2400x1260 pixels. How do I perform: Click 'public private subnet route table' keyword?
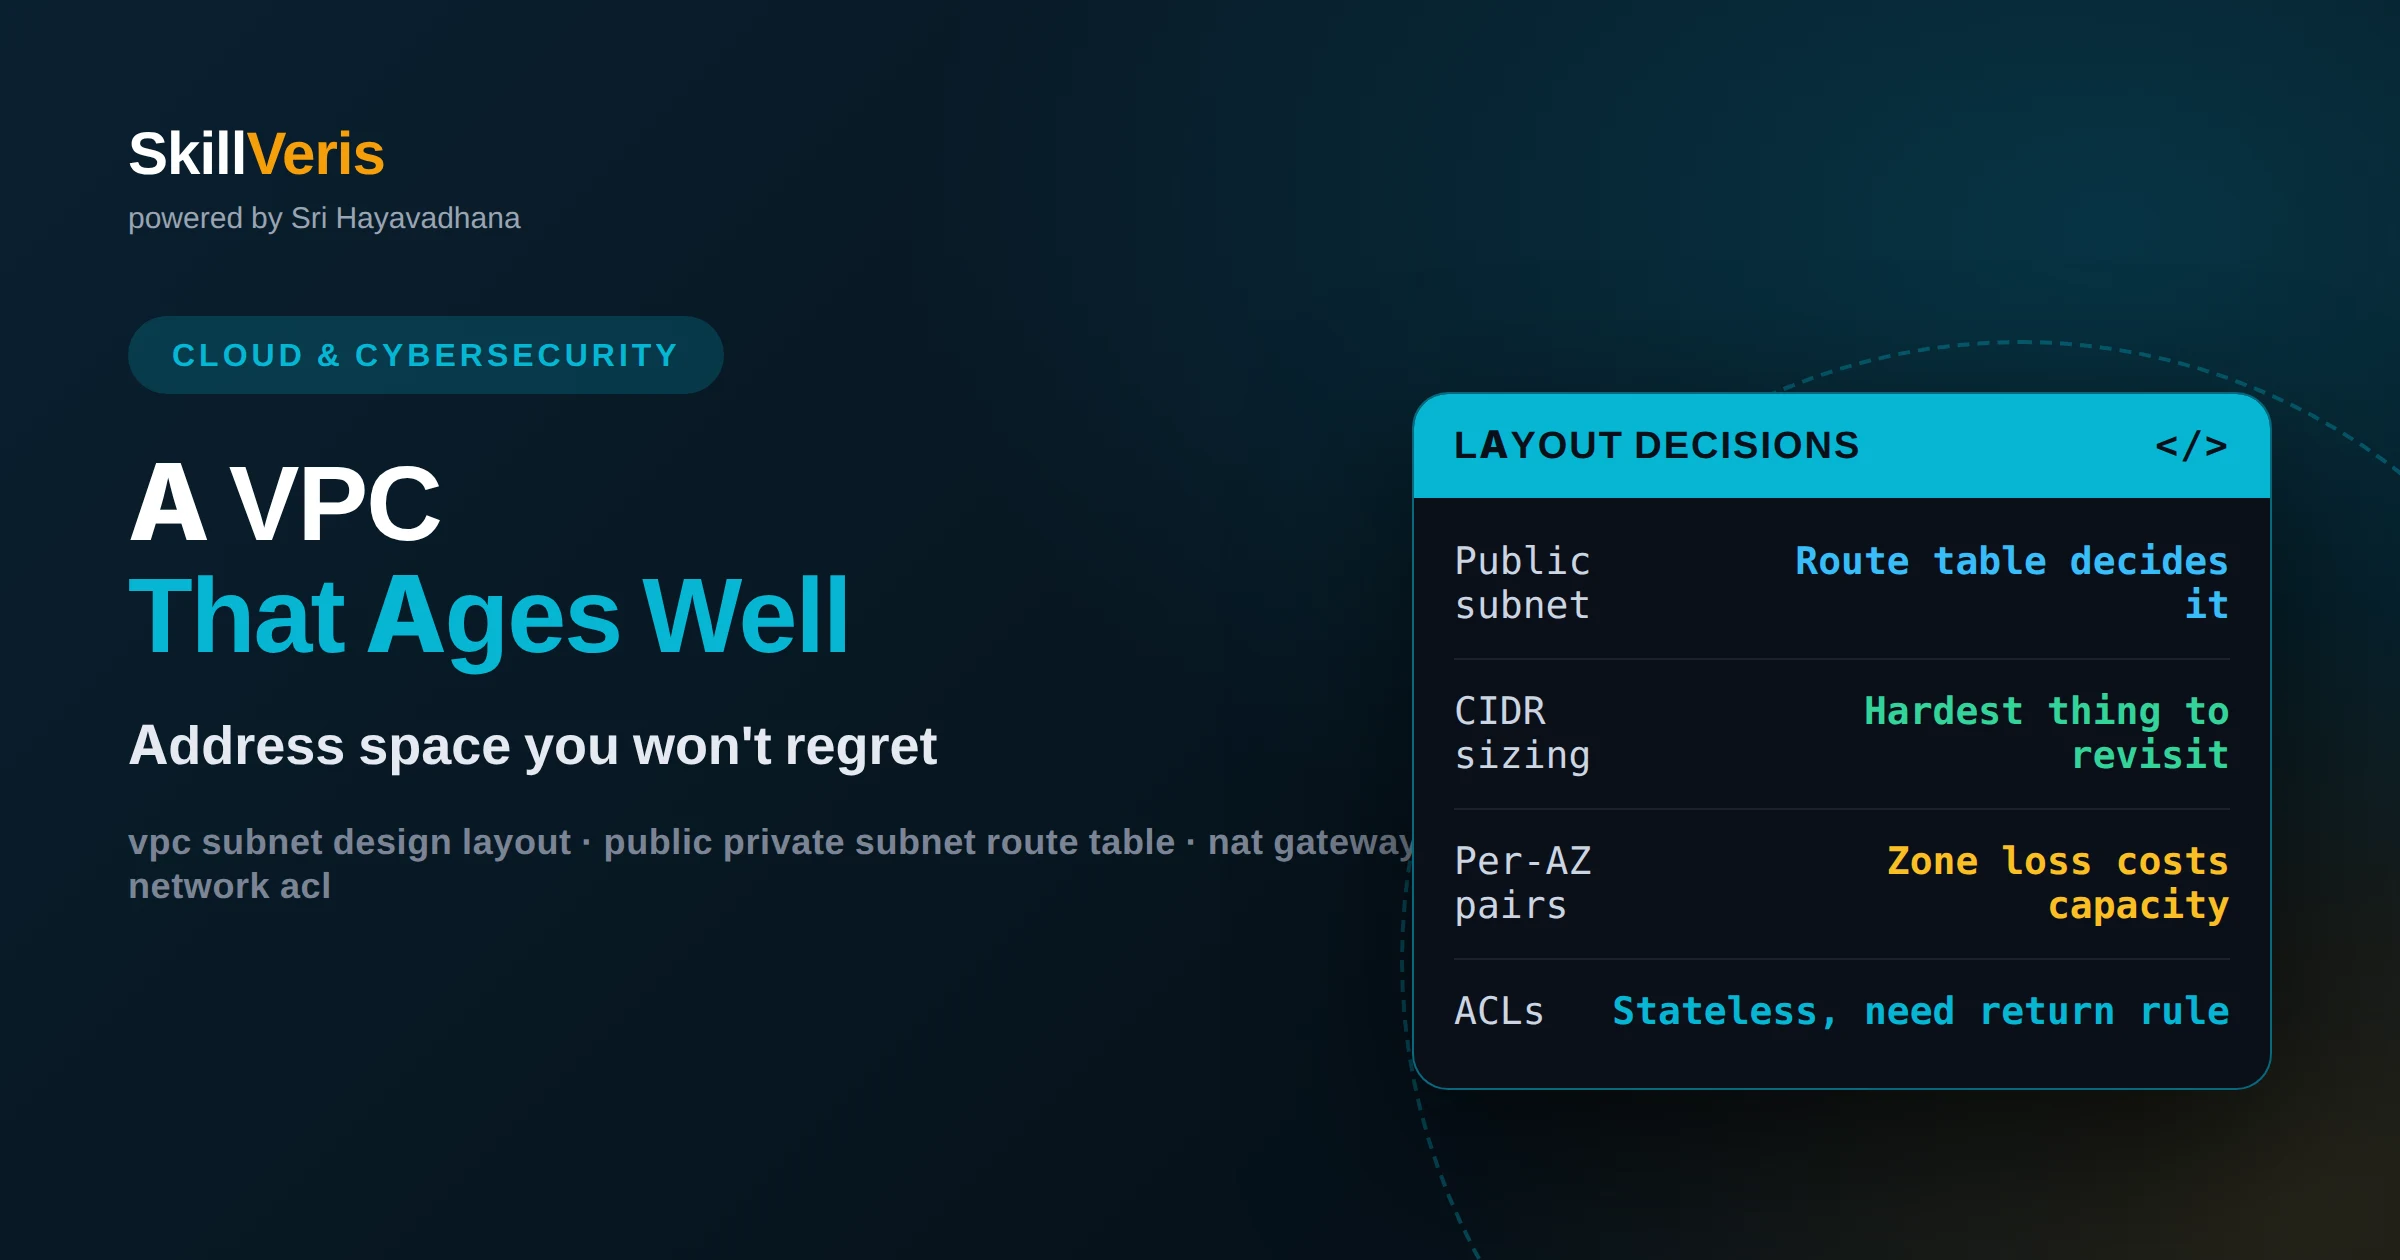pyautogui.click(x=889, y=842)
